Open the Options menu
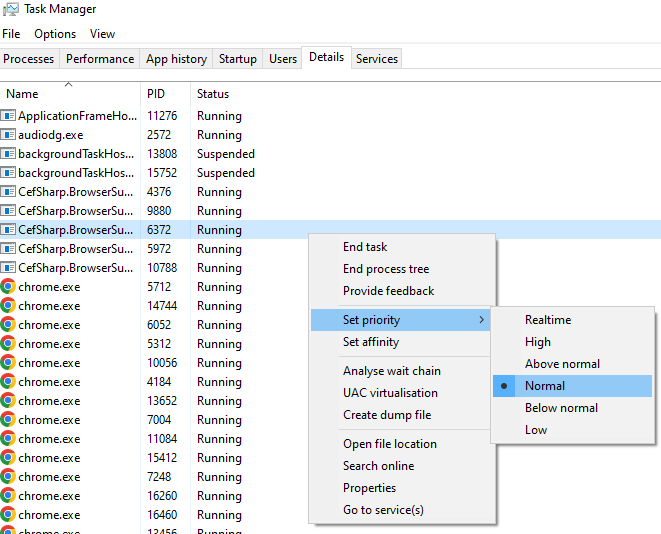 (x=55, y=34)
